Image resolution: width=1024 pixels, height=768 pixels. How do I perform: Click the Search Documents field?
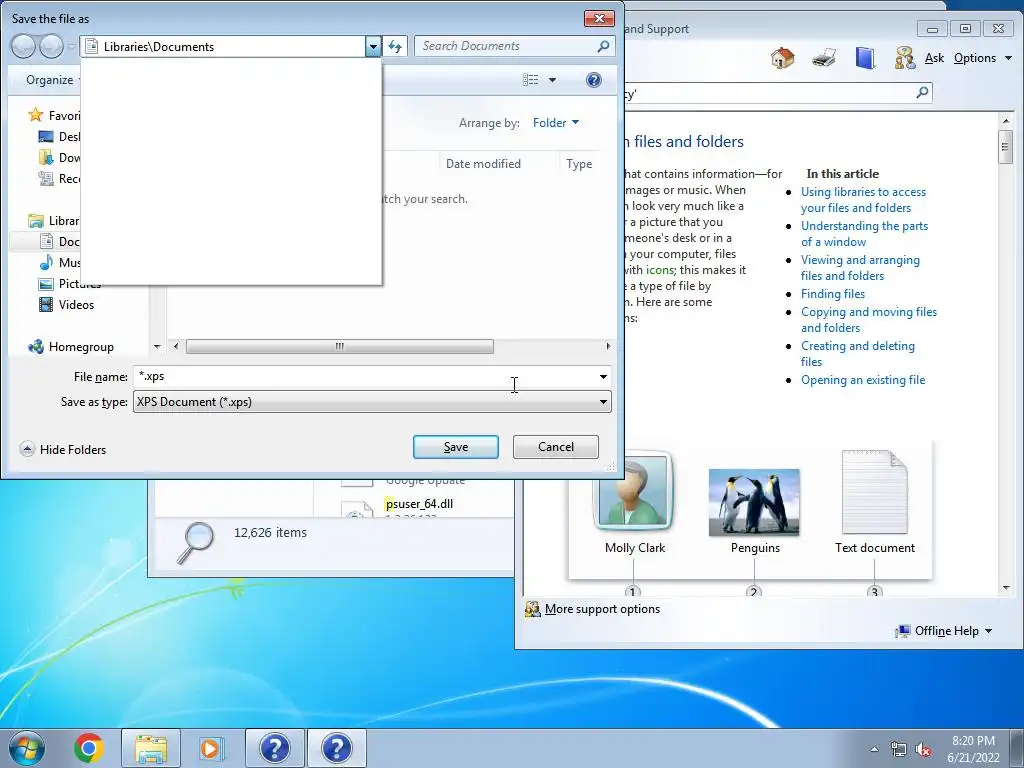click(515, 46)
